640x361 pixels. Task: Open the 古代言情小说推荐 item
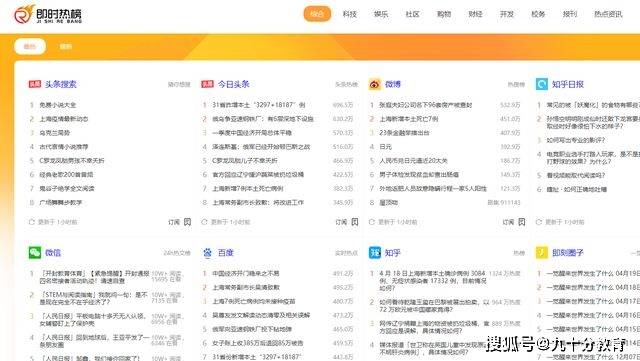(x=63, y=147)
